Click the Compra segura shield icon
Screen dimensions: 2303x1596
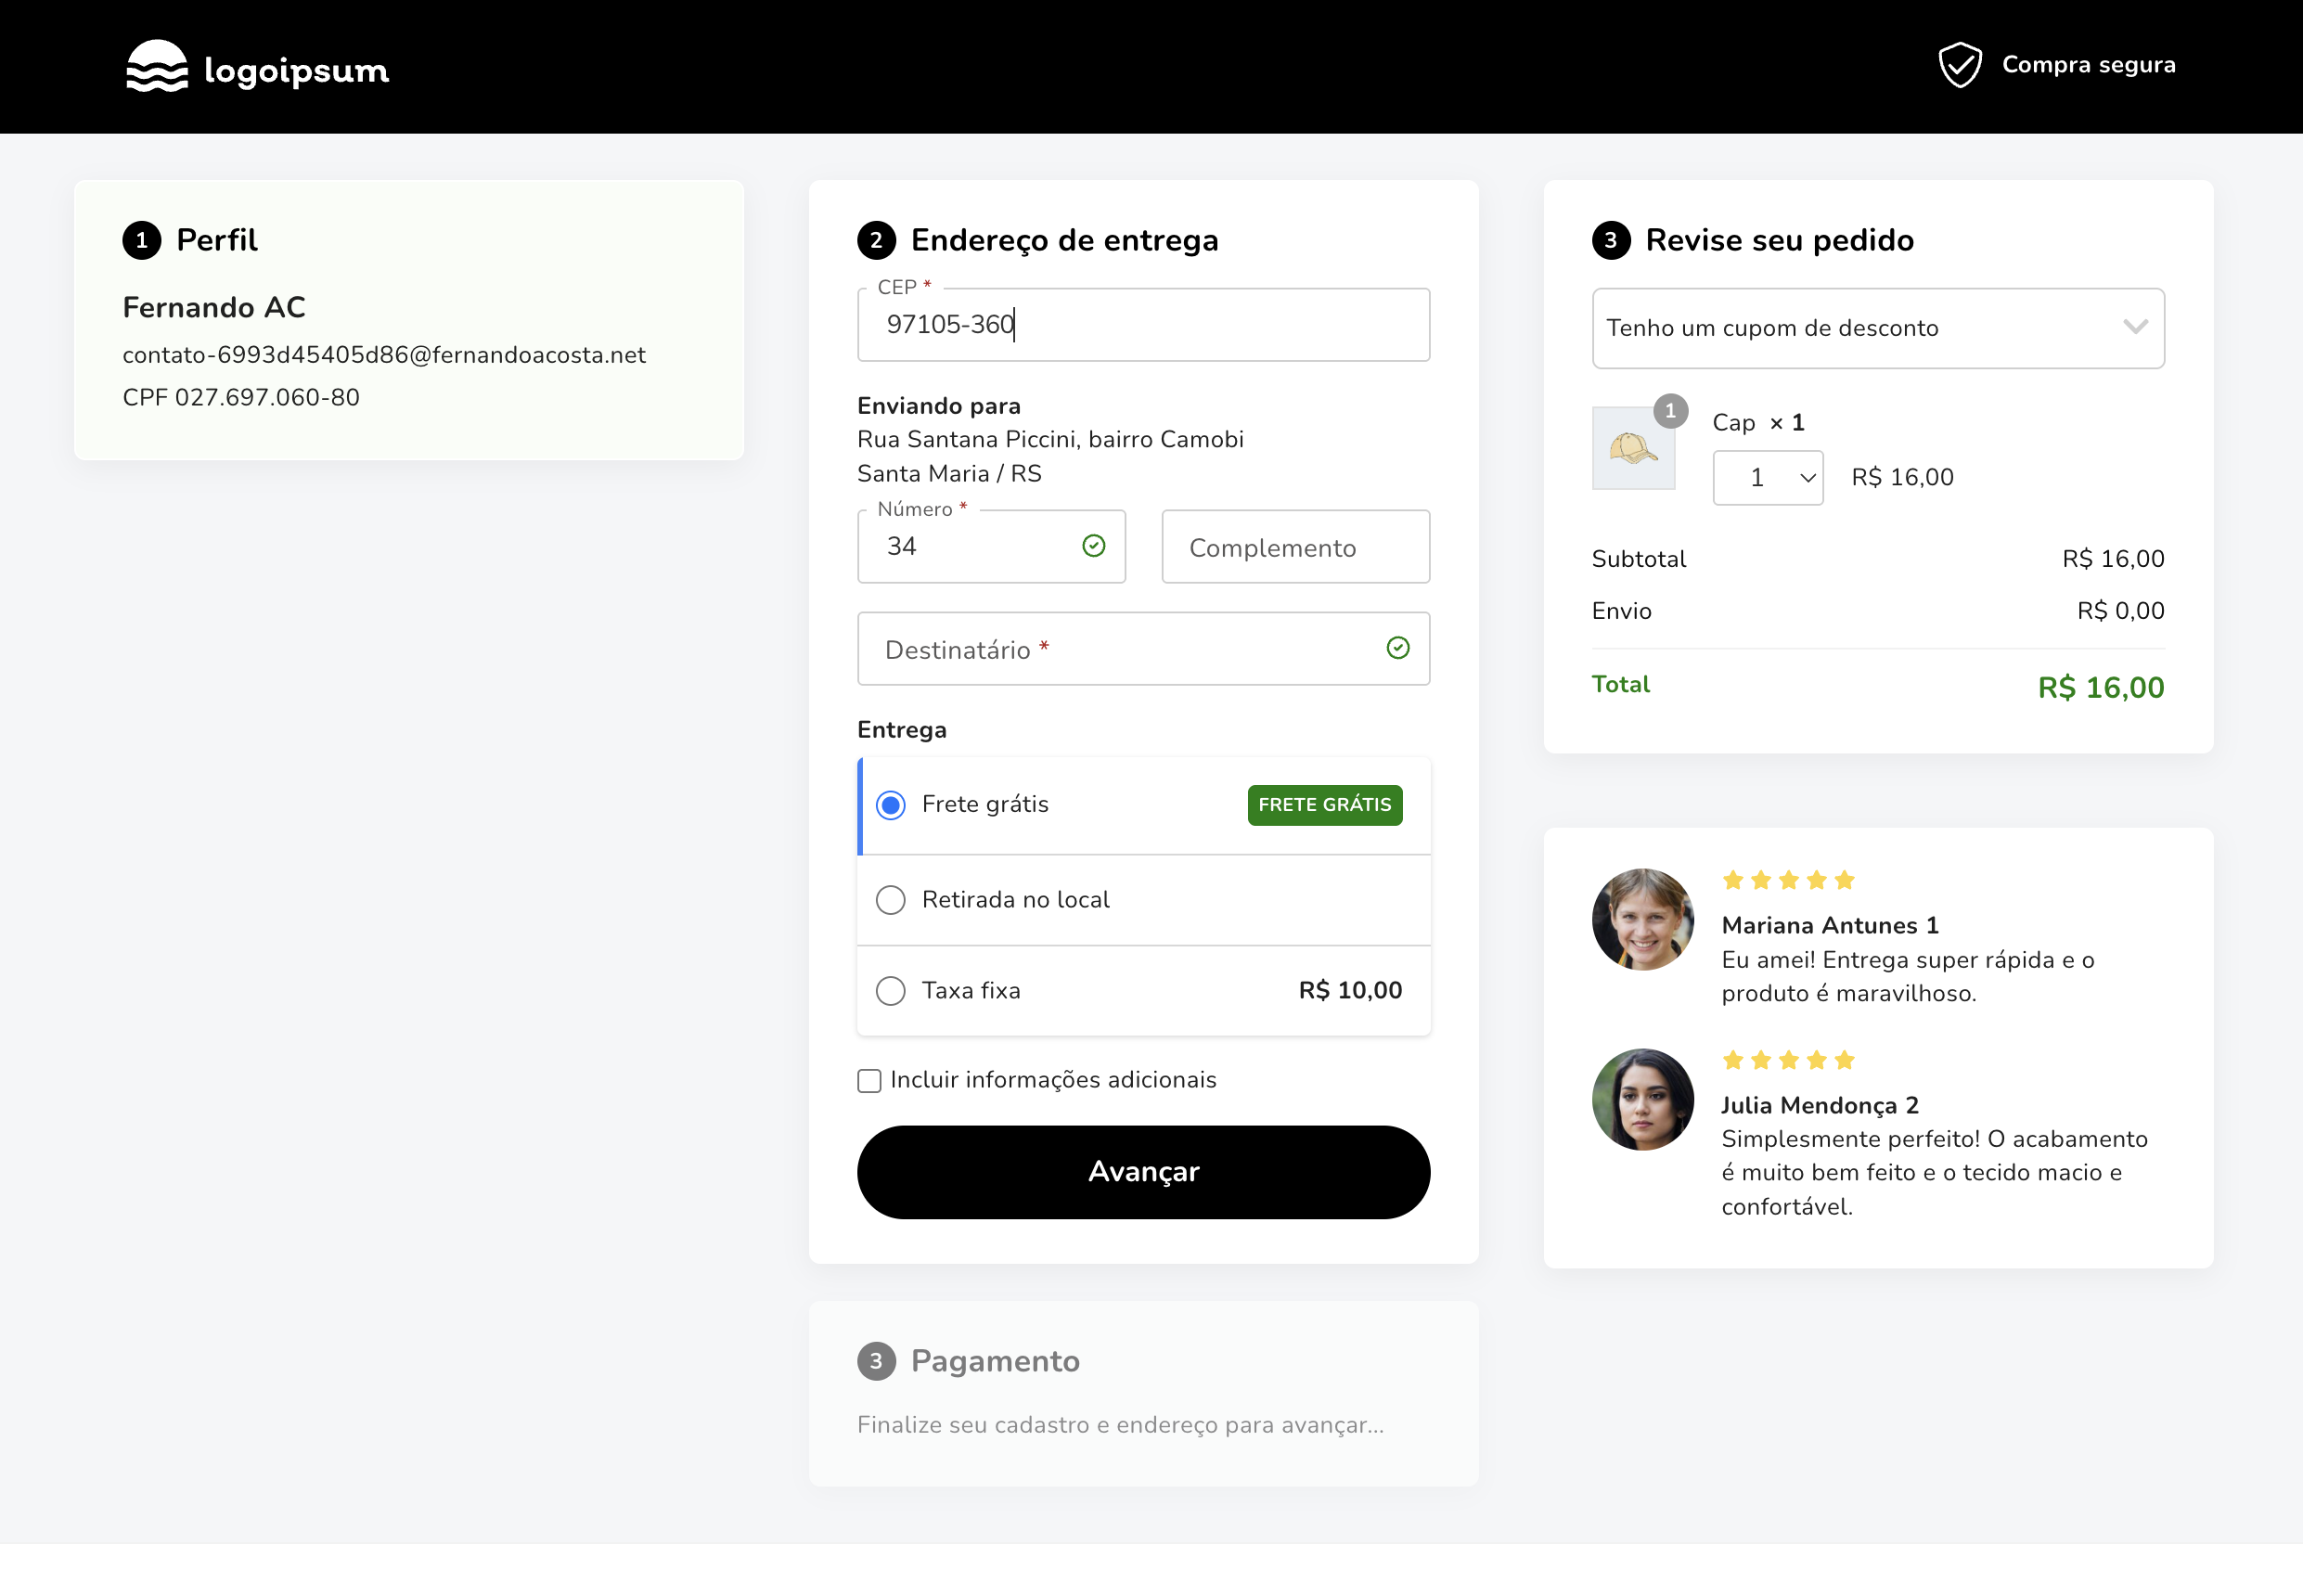(1960, 64)
